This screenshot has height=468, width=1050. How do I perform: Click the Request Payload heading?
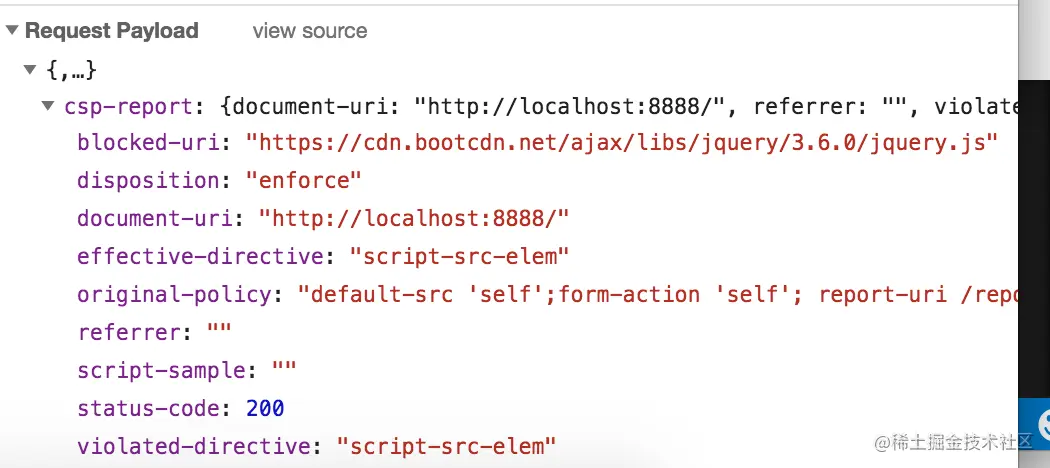click(112, 31)
